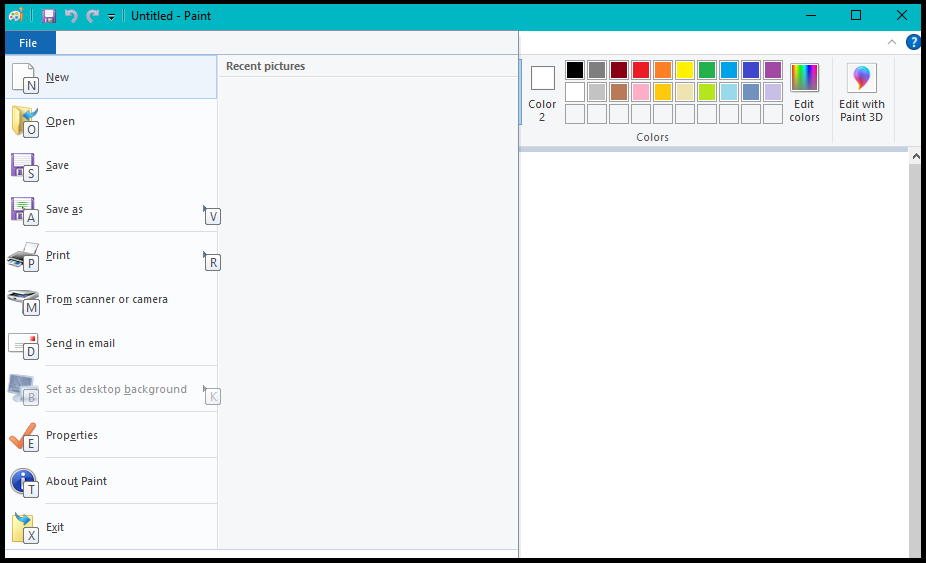926x563 pixels.
Task: Expand the Save as submenu arrow
Action: (205, 209)
